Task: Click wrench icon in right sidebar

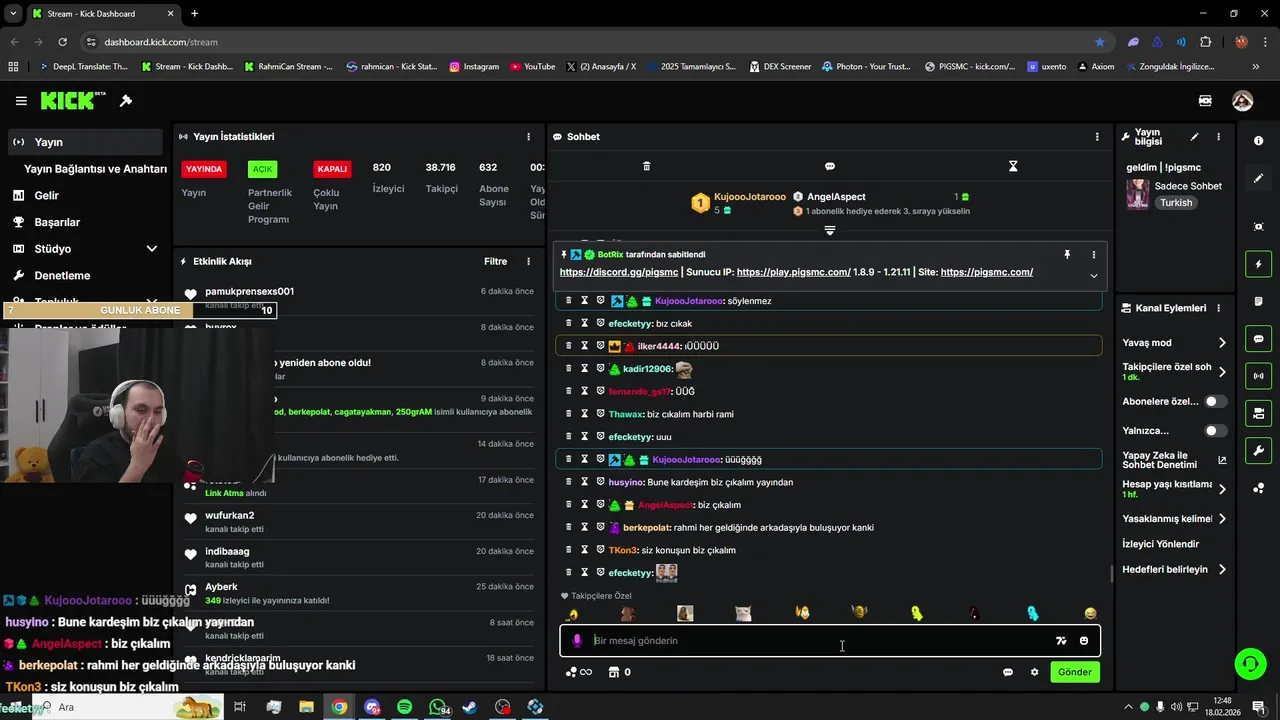Action: (1258, 451)
